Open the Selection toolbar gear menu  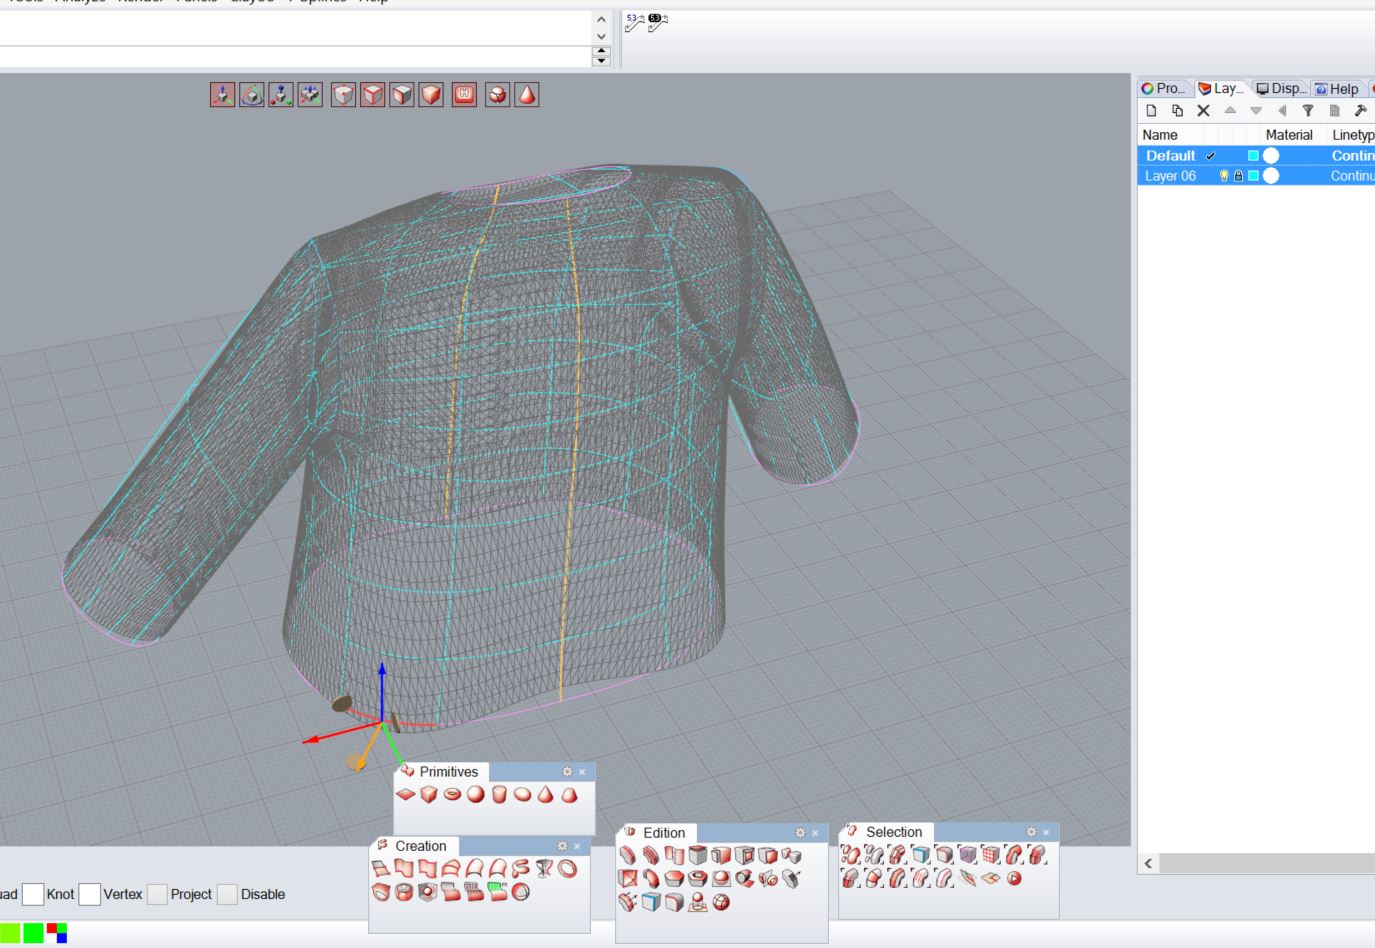click(x=1031, y=832)
